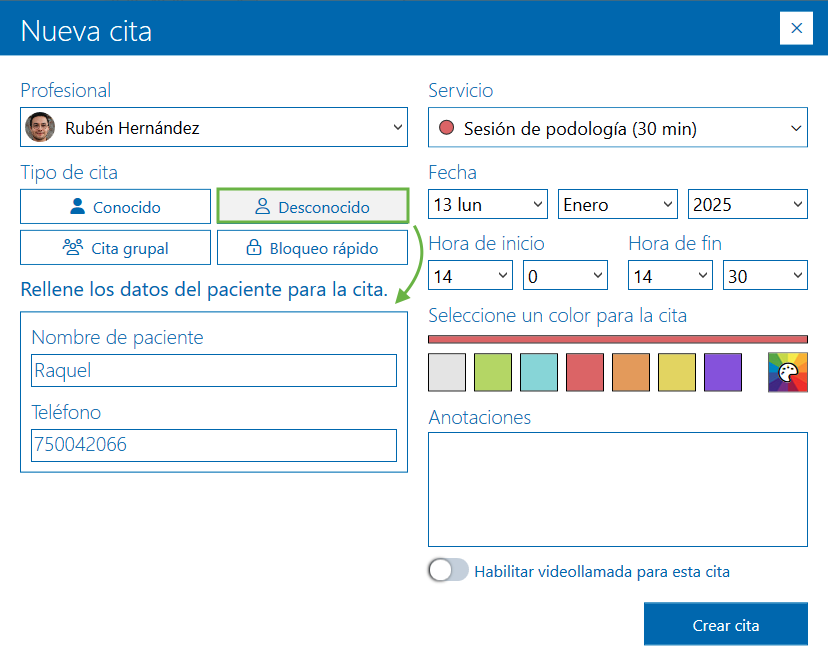Click Rubén Hernández's avatar photo

[x=40, y=127]
